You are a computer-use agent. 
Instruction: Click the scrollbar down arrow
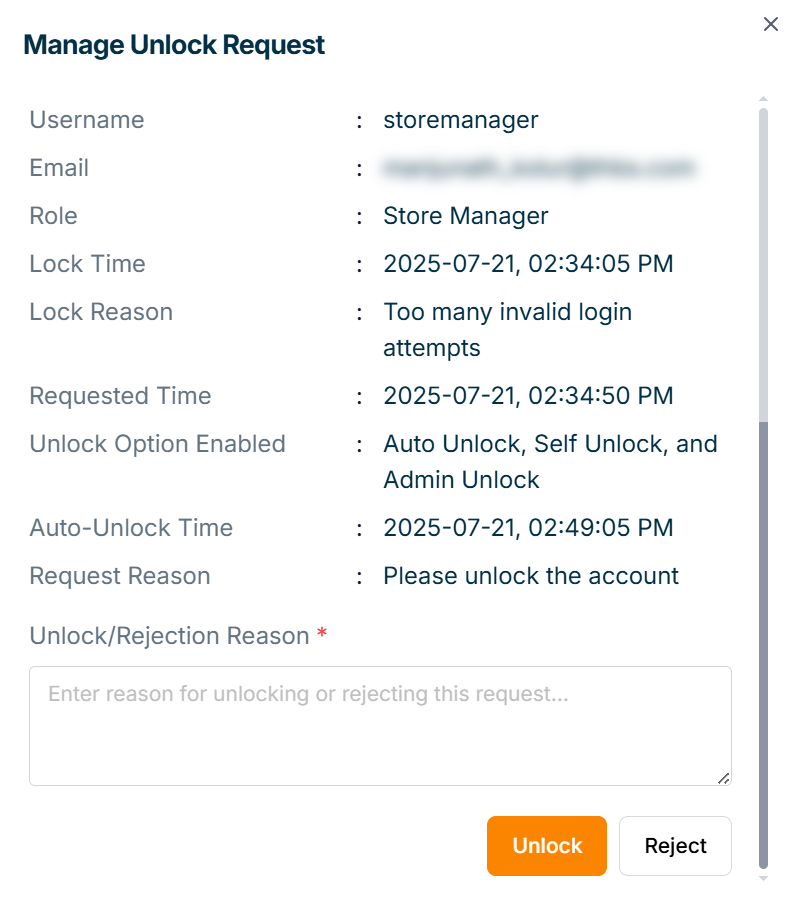click(764, 878)
